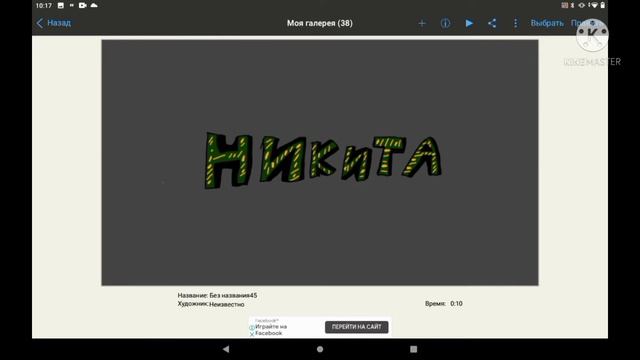640x360 pixels.
Task: Tap the clock showing 10:17
Action: click(44, 6)
